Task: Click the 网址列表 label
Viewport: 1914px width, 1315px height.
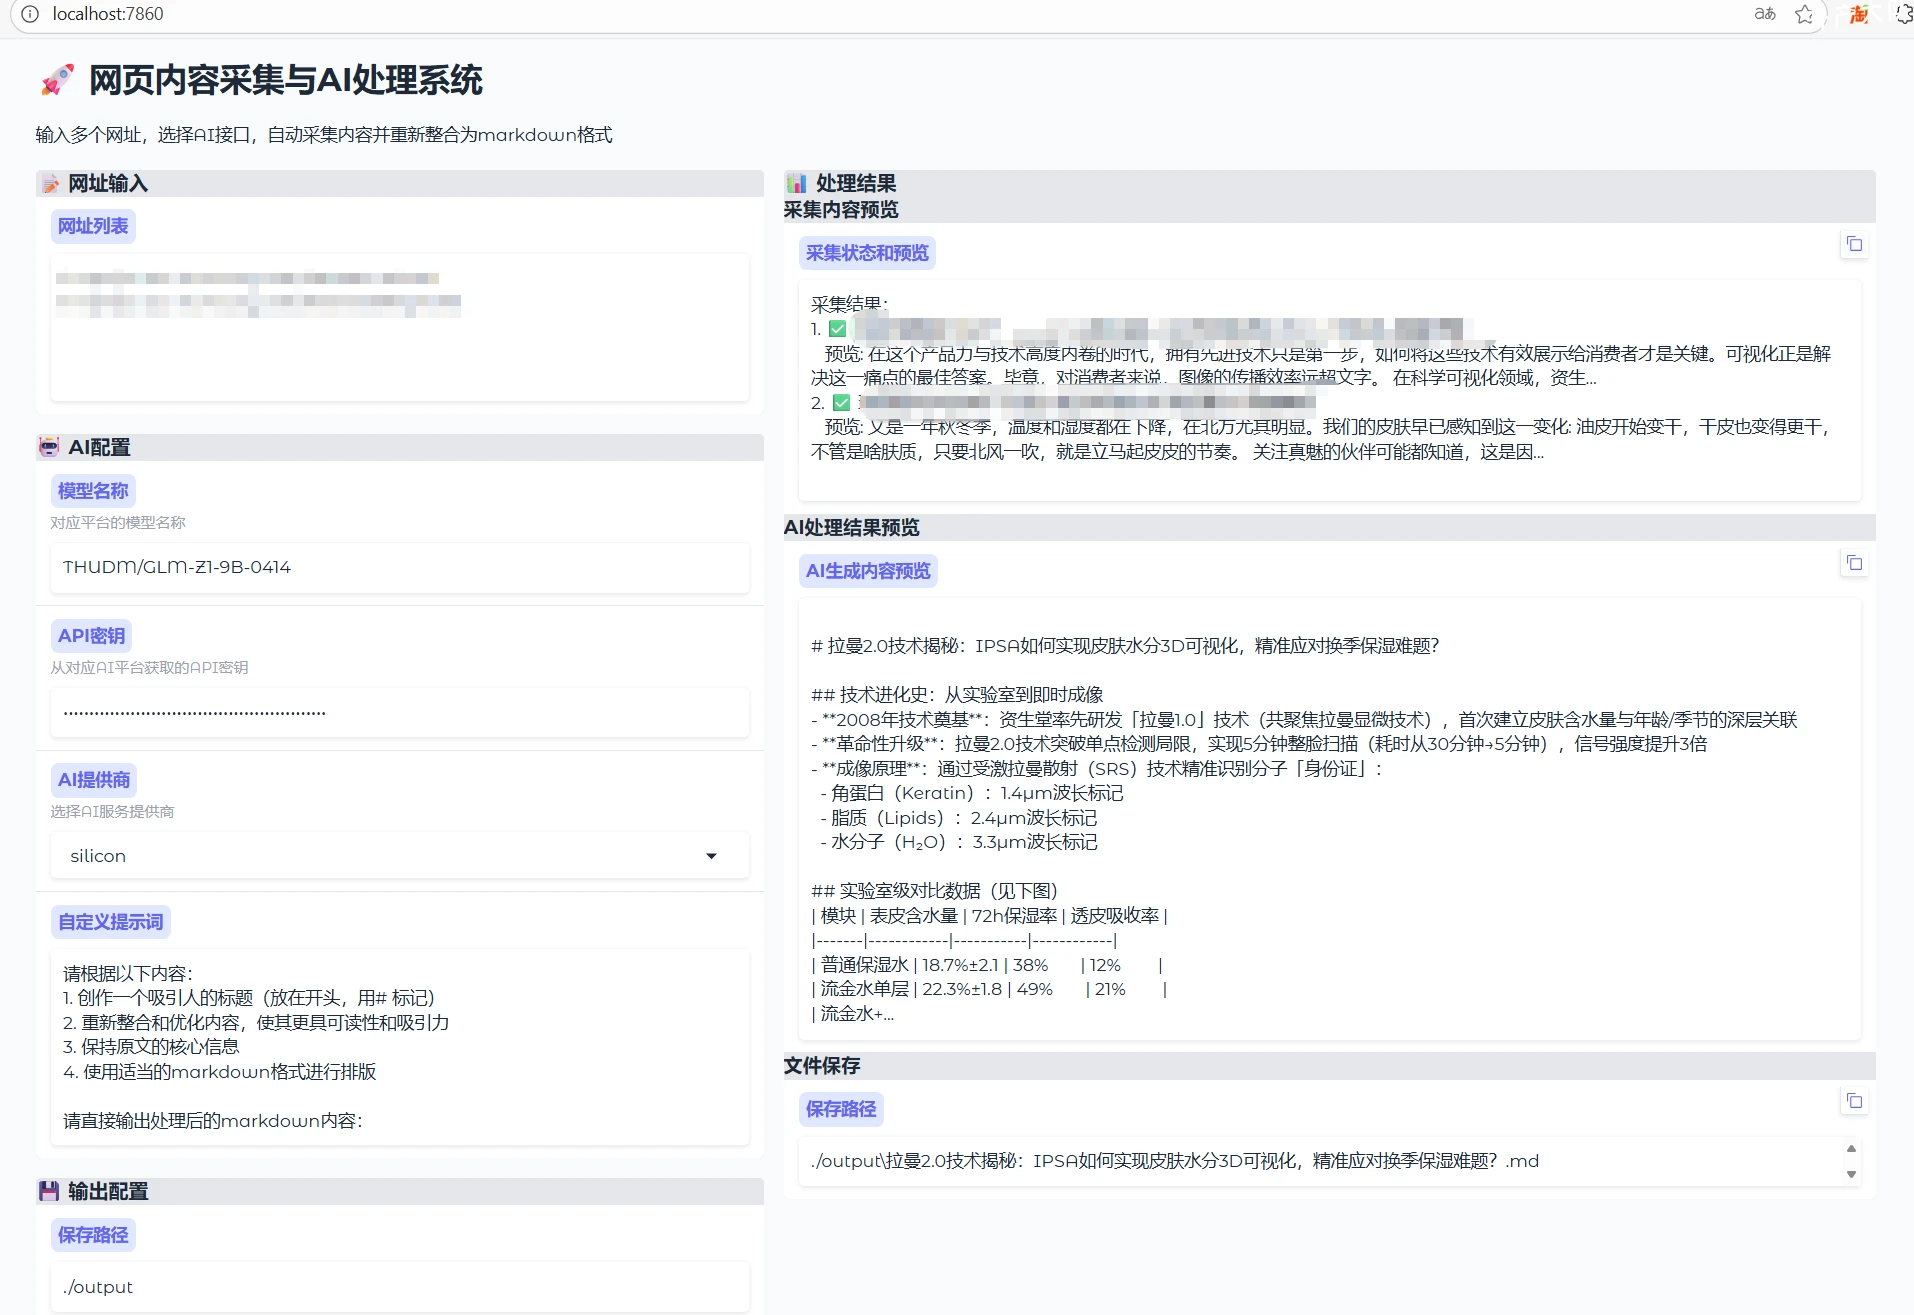Action: [x=93, y=226]
